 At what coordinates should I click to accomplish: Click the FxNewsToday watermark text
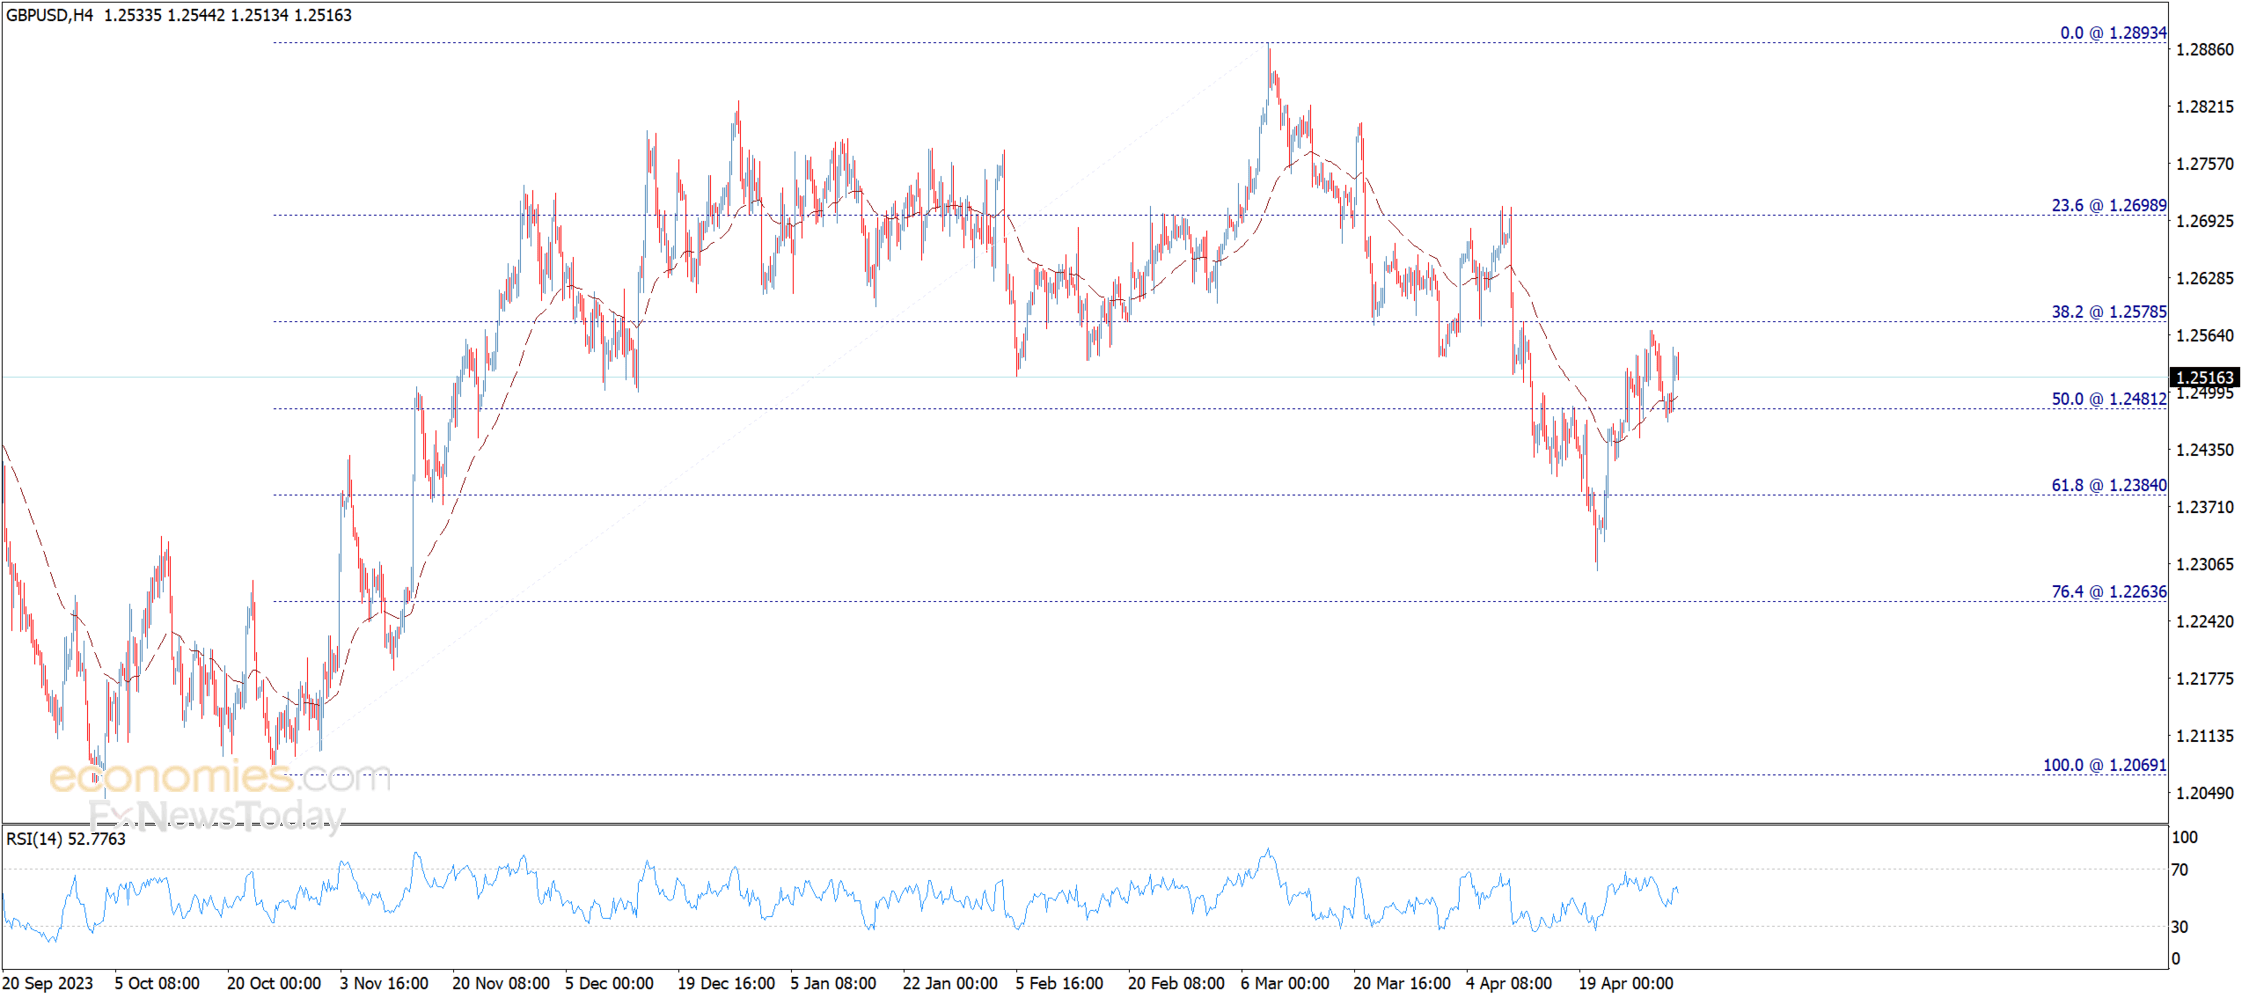(x=217, y=817)
